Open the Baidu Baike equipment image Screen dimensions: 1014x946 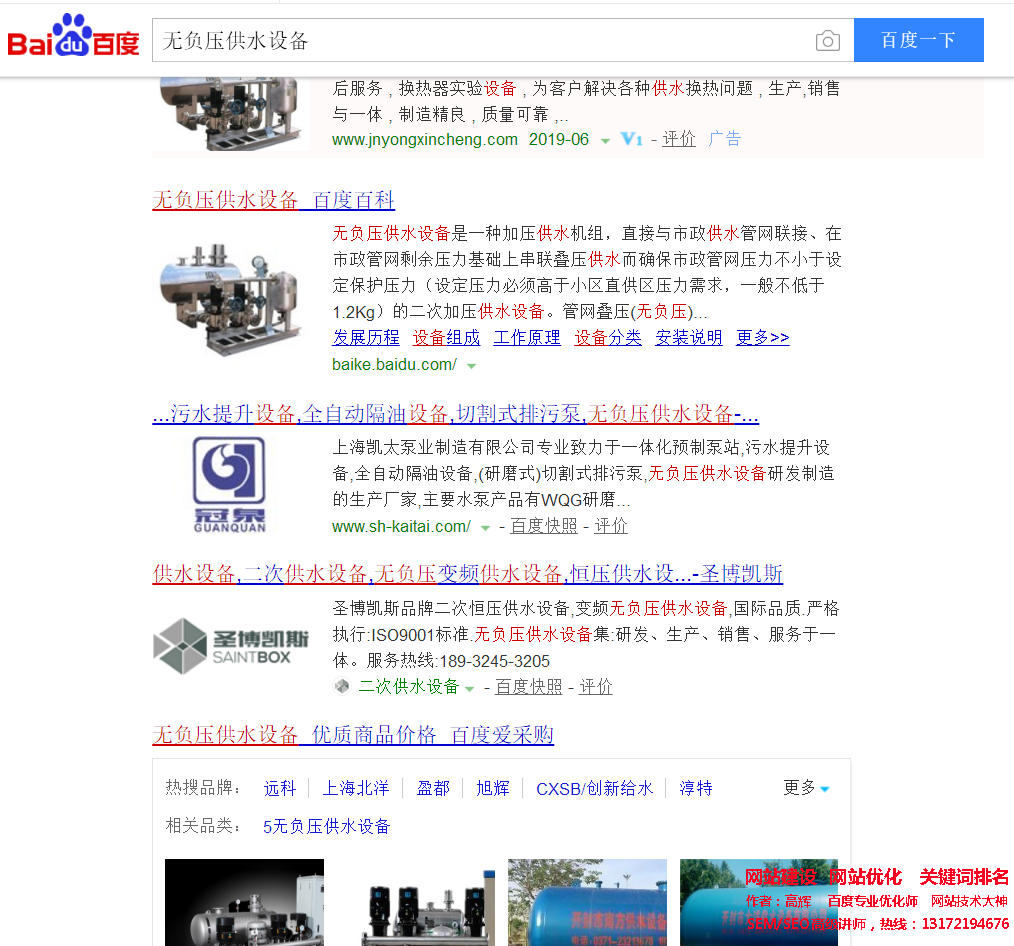click(x=231, y=289)
